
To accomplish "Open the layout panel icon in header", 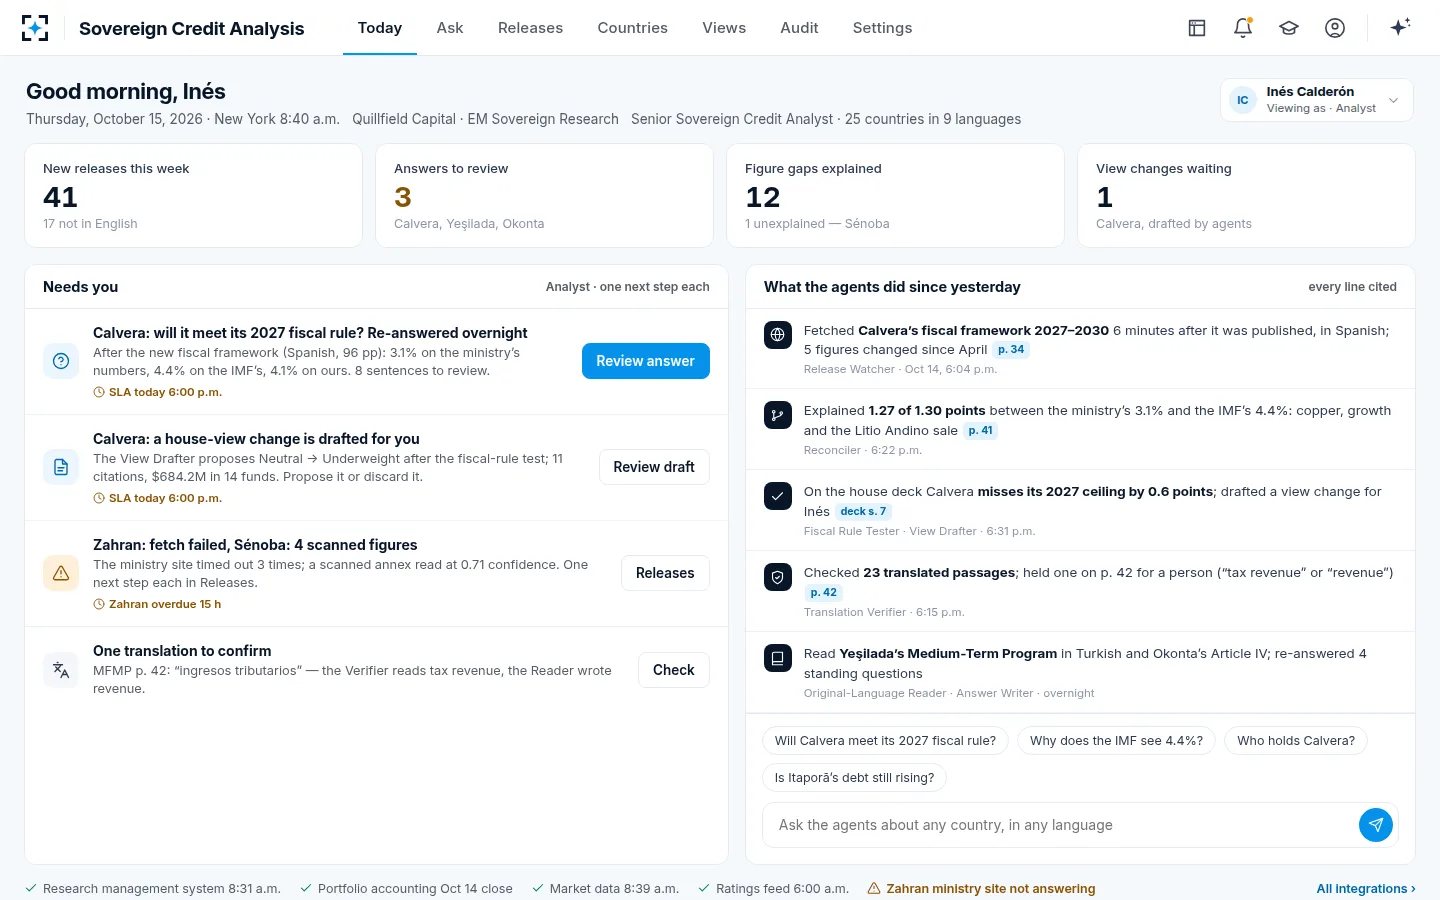I will tap(1197, 28).
